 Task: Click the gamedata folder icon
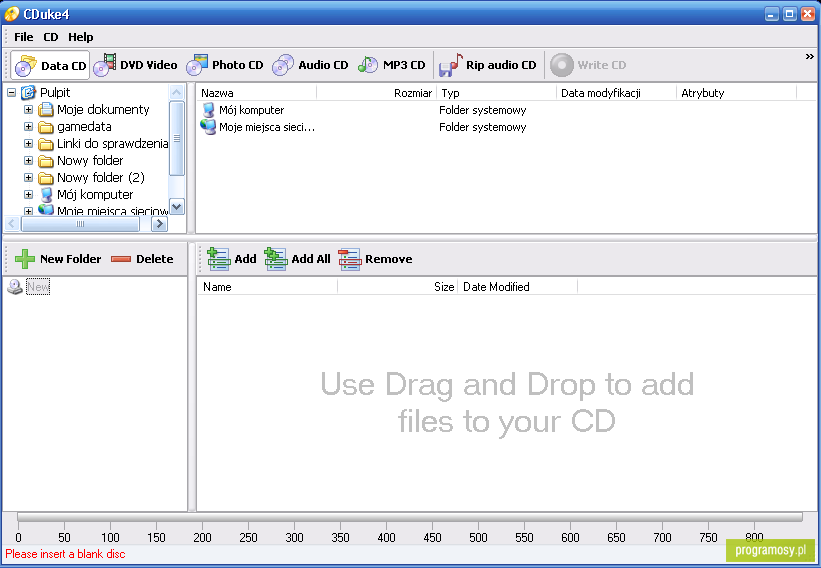pyautogui.click(x=46, y=127)
